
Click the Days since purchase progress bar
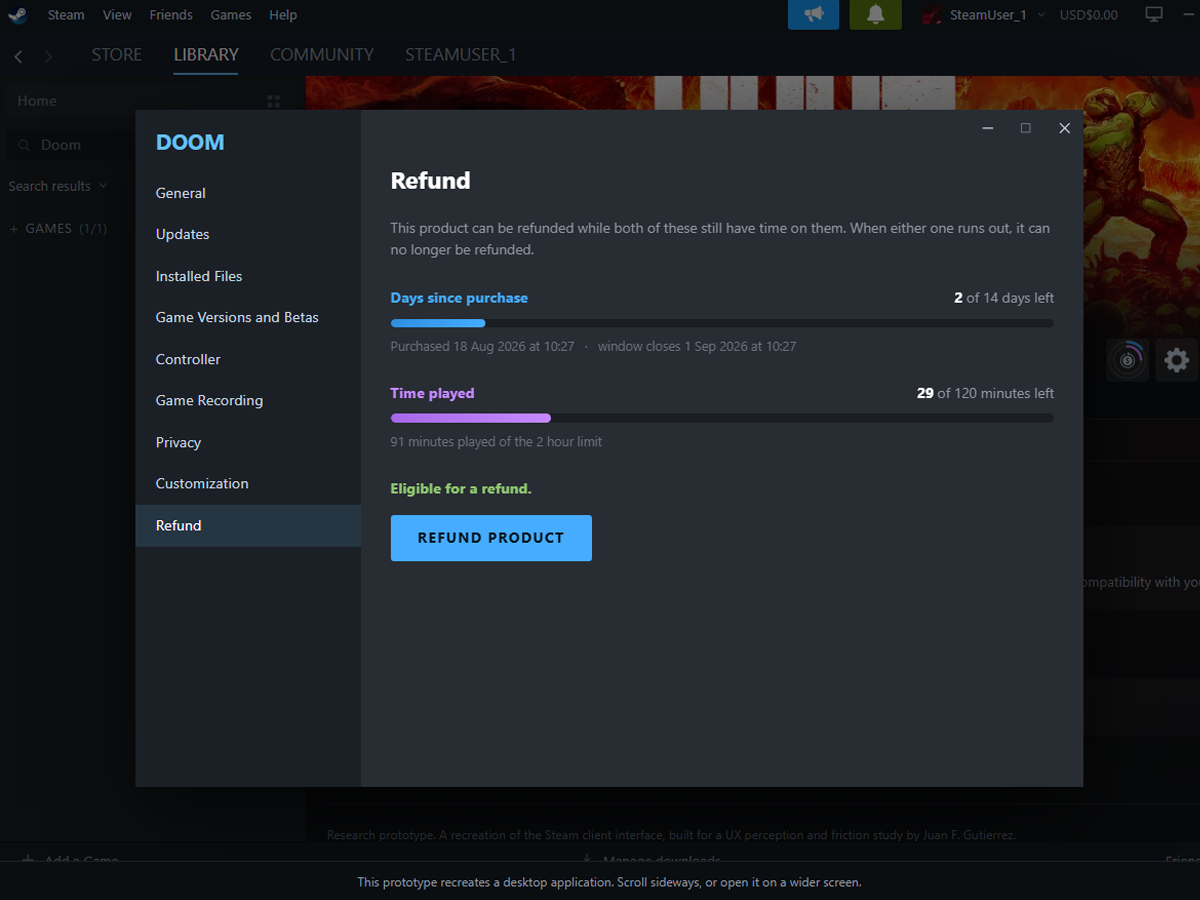click(x=722, y=323)
